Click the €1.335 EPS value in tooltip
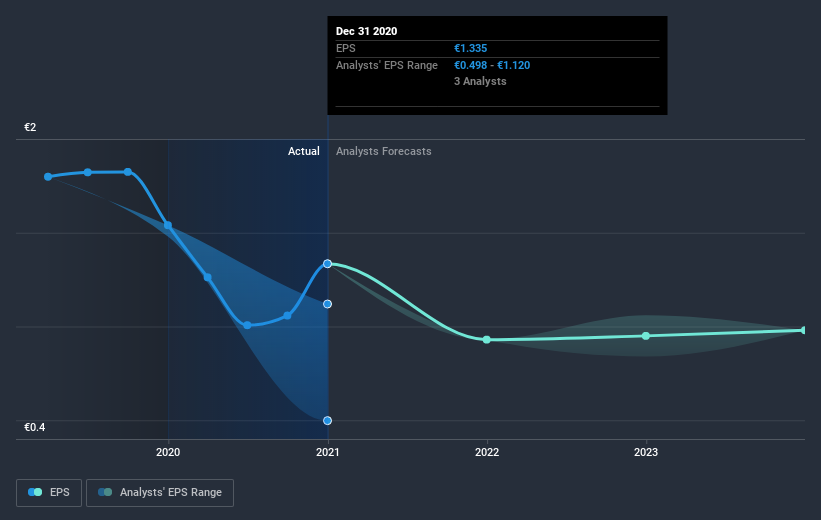This screenshot has width=821, height=520. tap(471, 48)
